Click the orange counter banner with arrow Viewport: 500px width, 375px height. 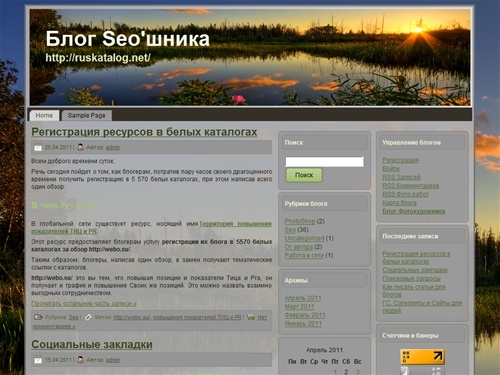422,357
